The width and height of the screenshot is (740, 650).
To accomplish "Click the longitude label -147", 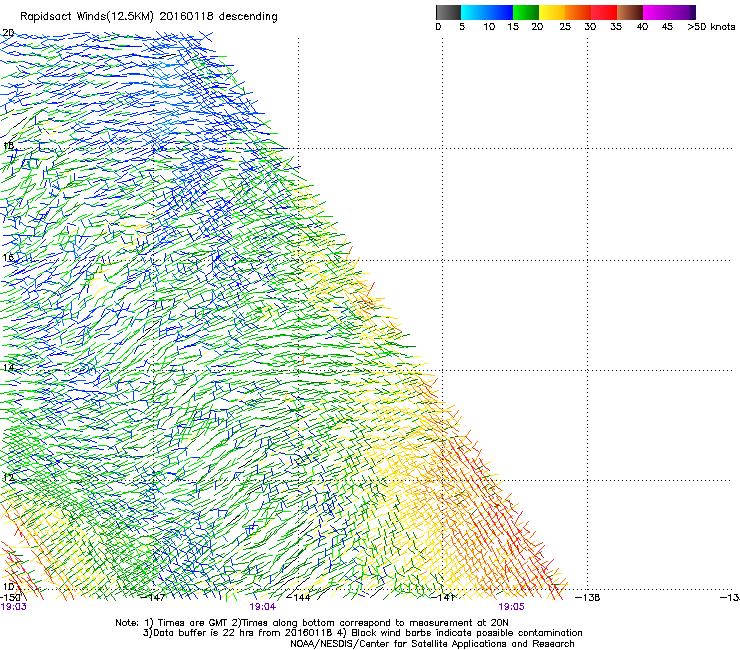I will point(154,598).
